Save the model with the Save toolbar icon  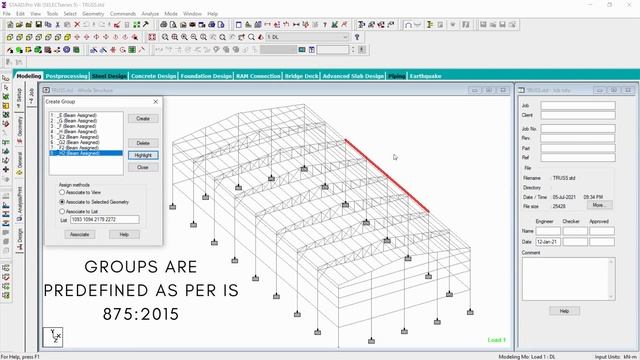point(38,24)
